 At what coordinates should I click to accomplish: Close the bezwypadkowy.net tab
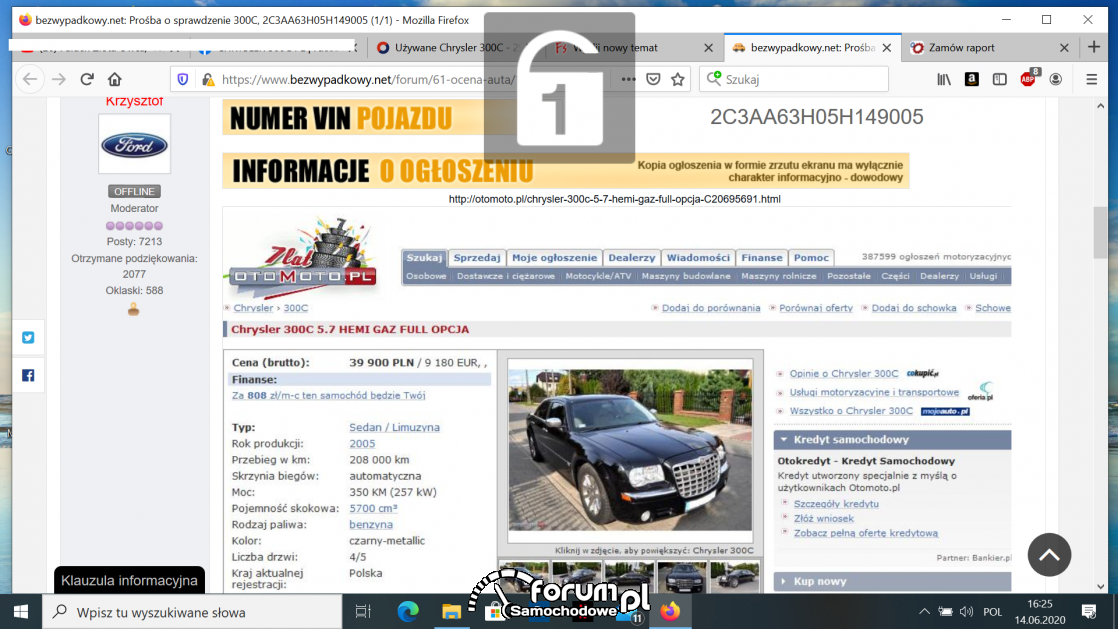pos(887,48)
